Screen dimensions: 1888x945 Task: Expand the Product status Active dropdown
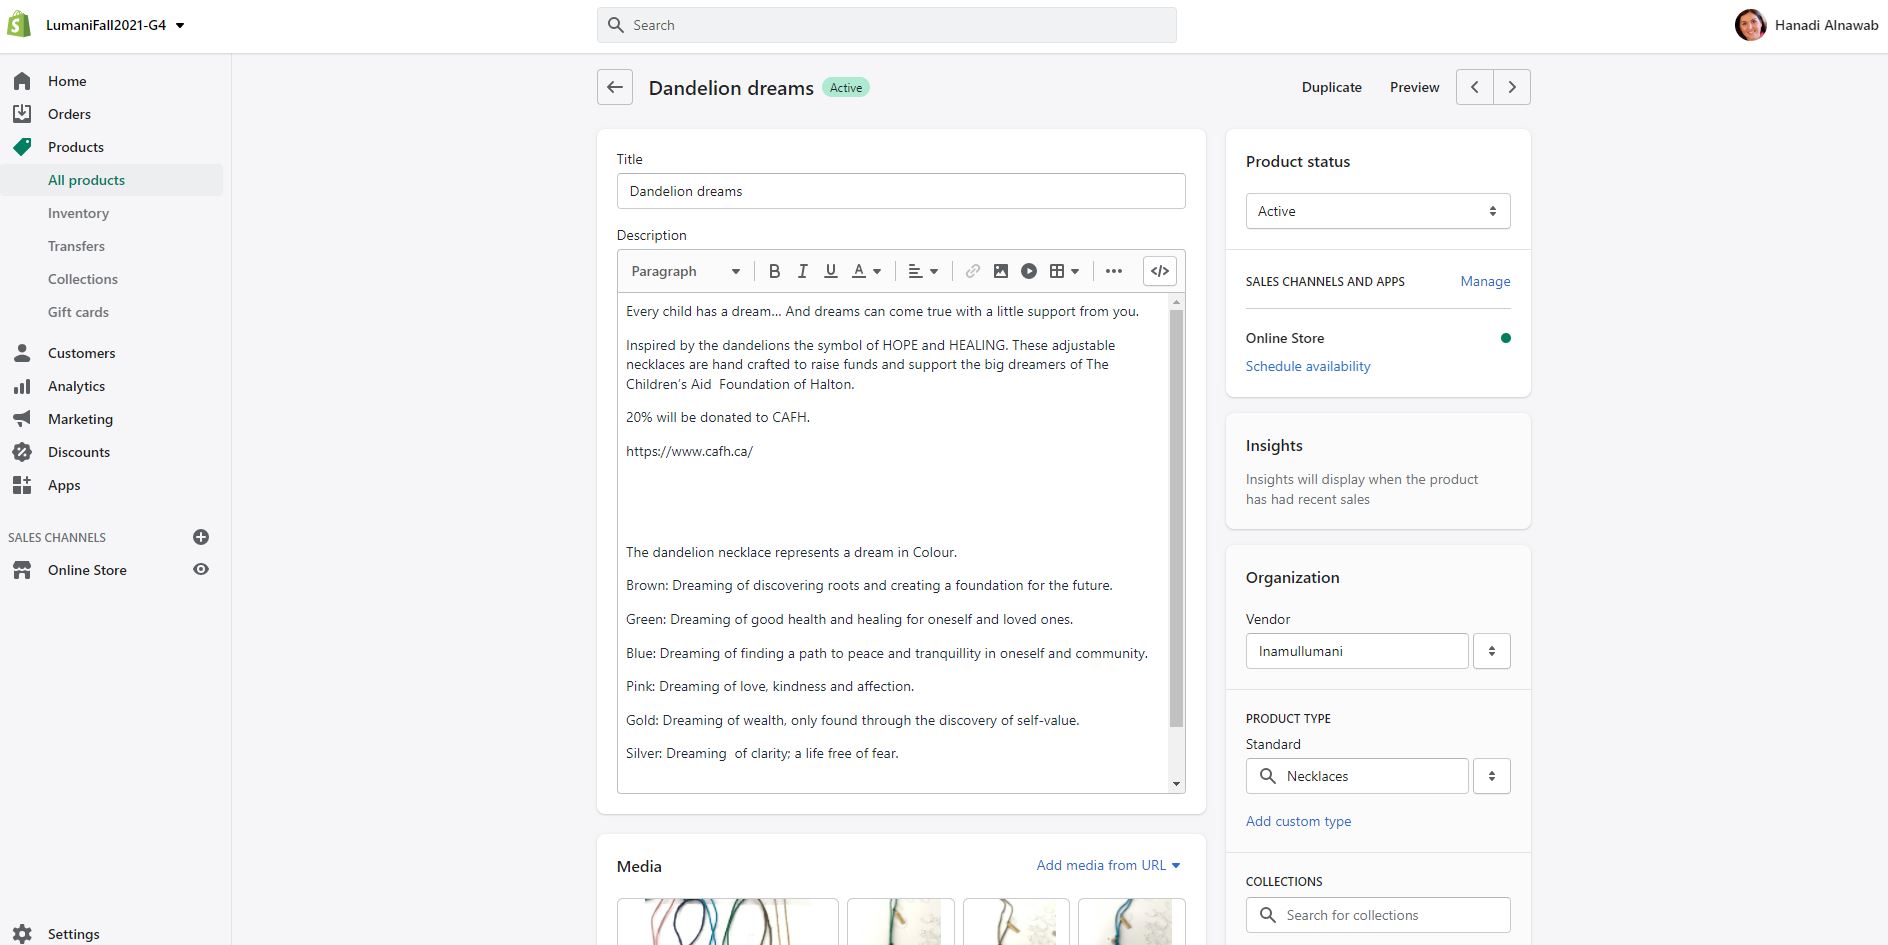point(1377,211)
